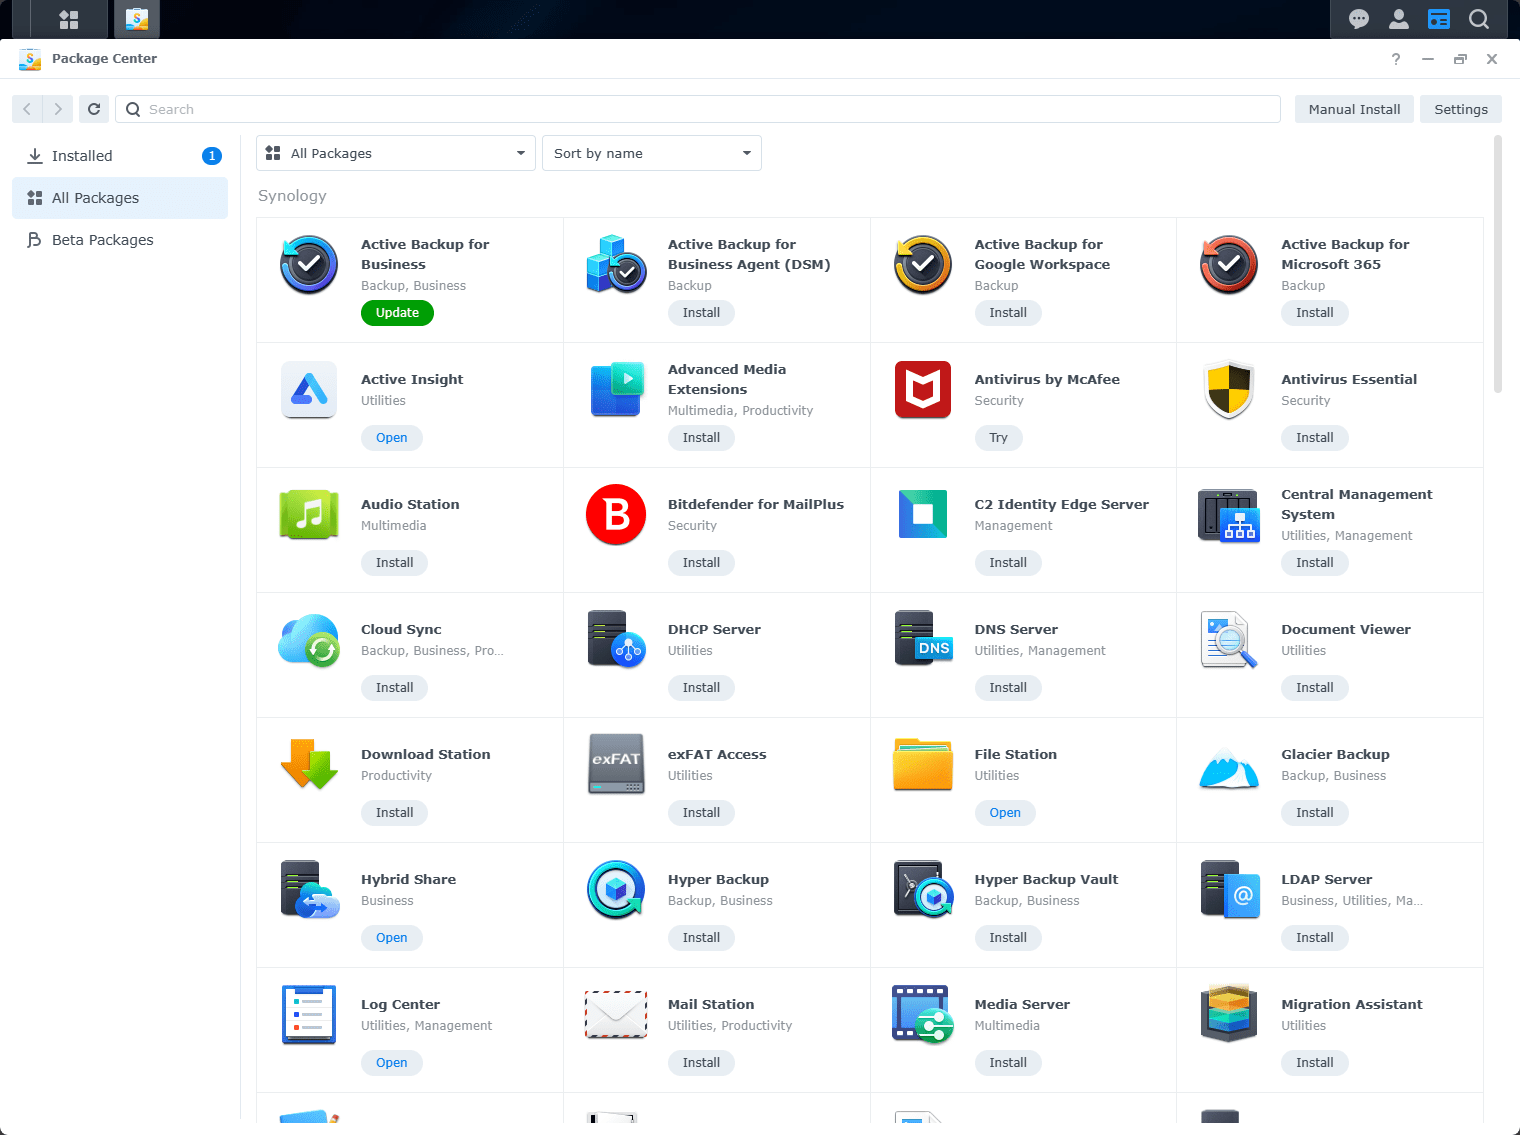Screen dimensions: 1520x1135
Task: Click the Download Station package title
Action: coord(426,755)
